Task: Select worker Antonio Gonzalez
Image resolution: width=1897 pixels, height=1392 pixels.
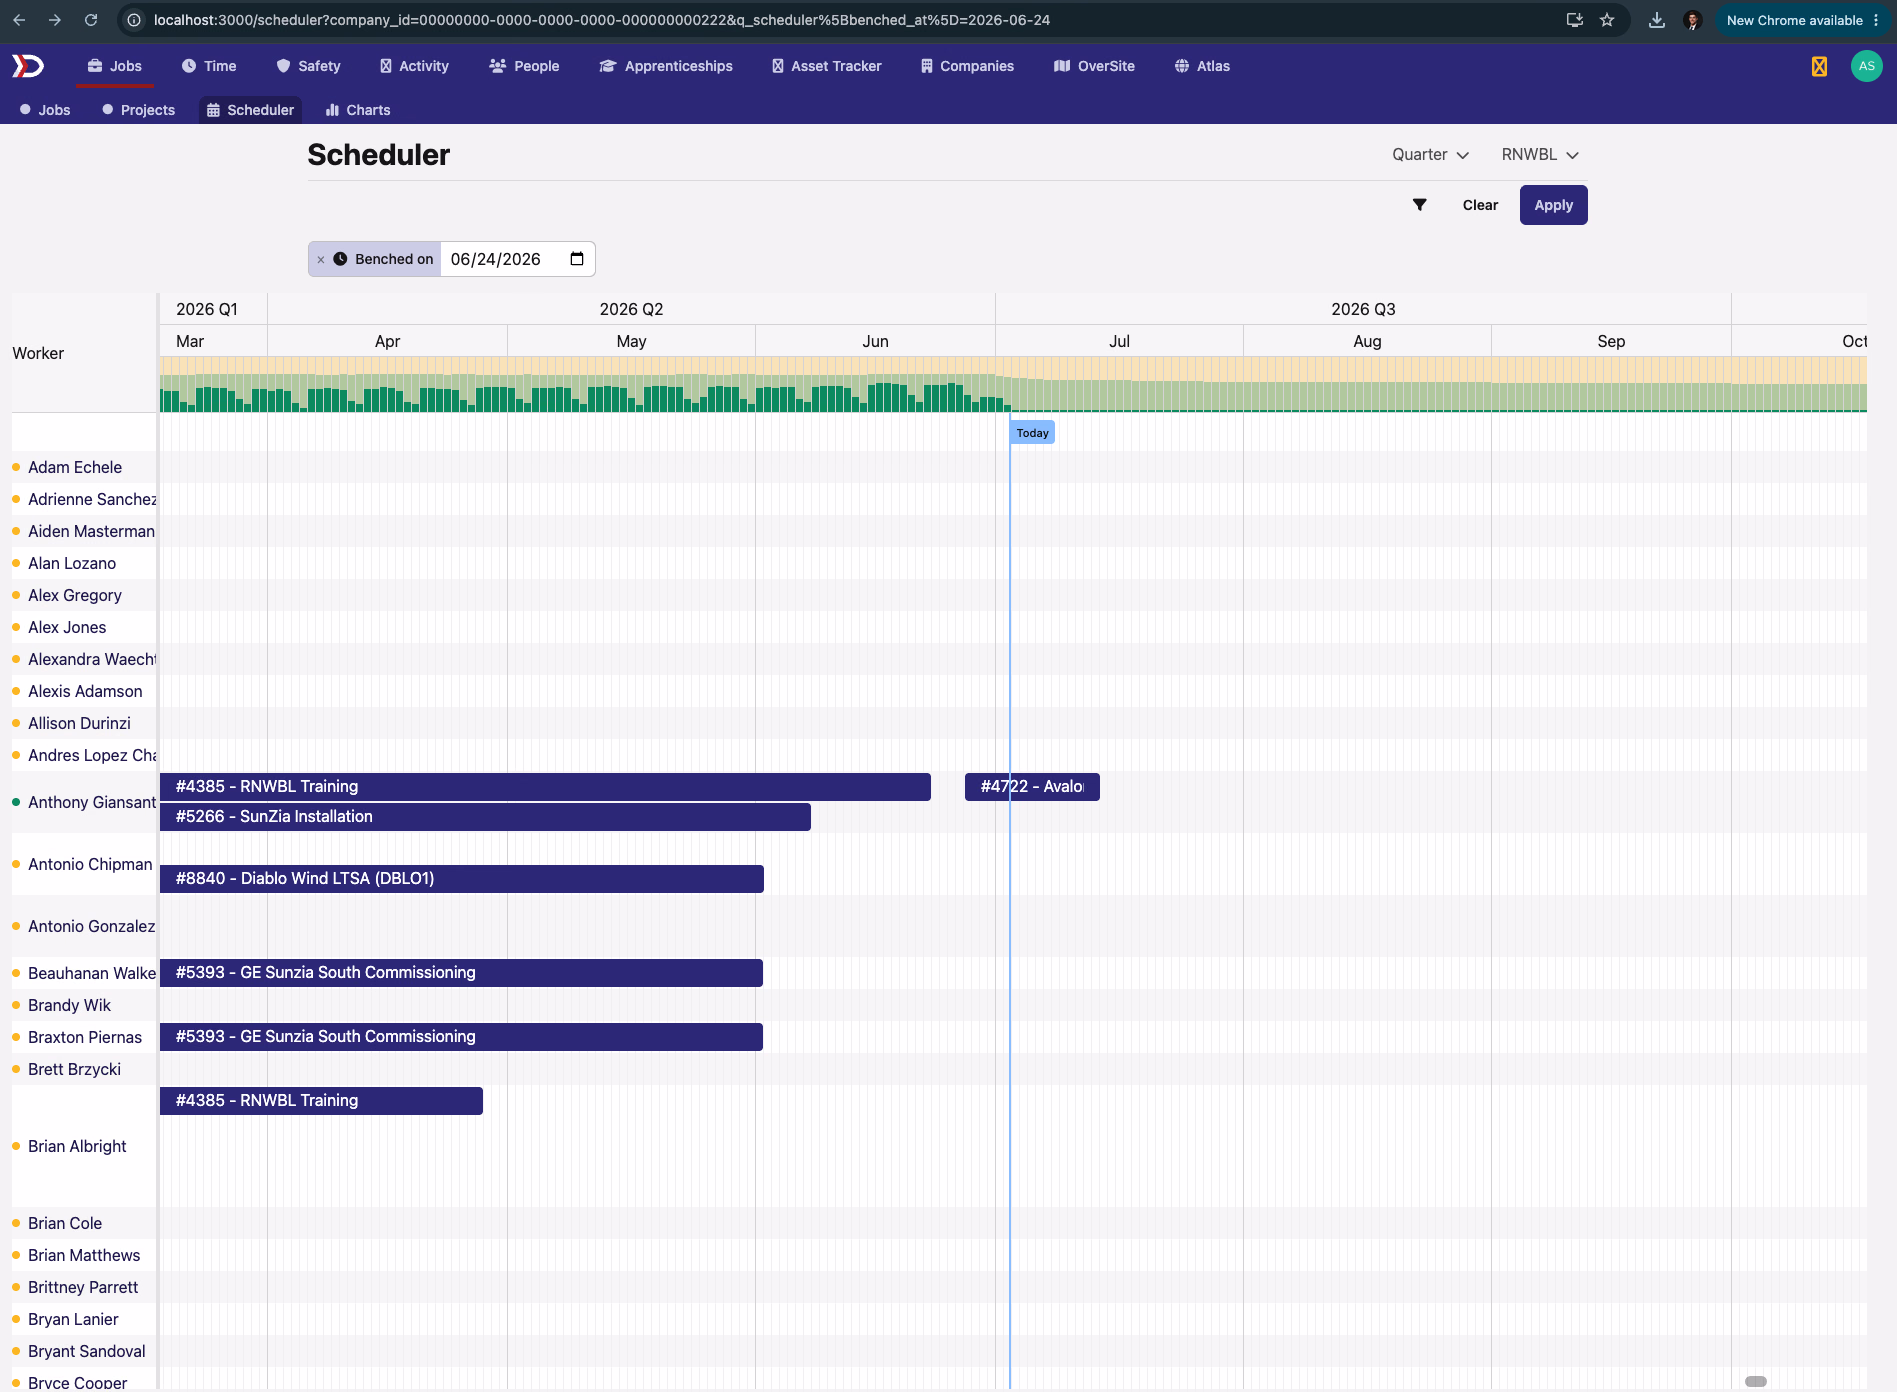Action: [91, 926]
